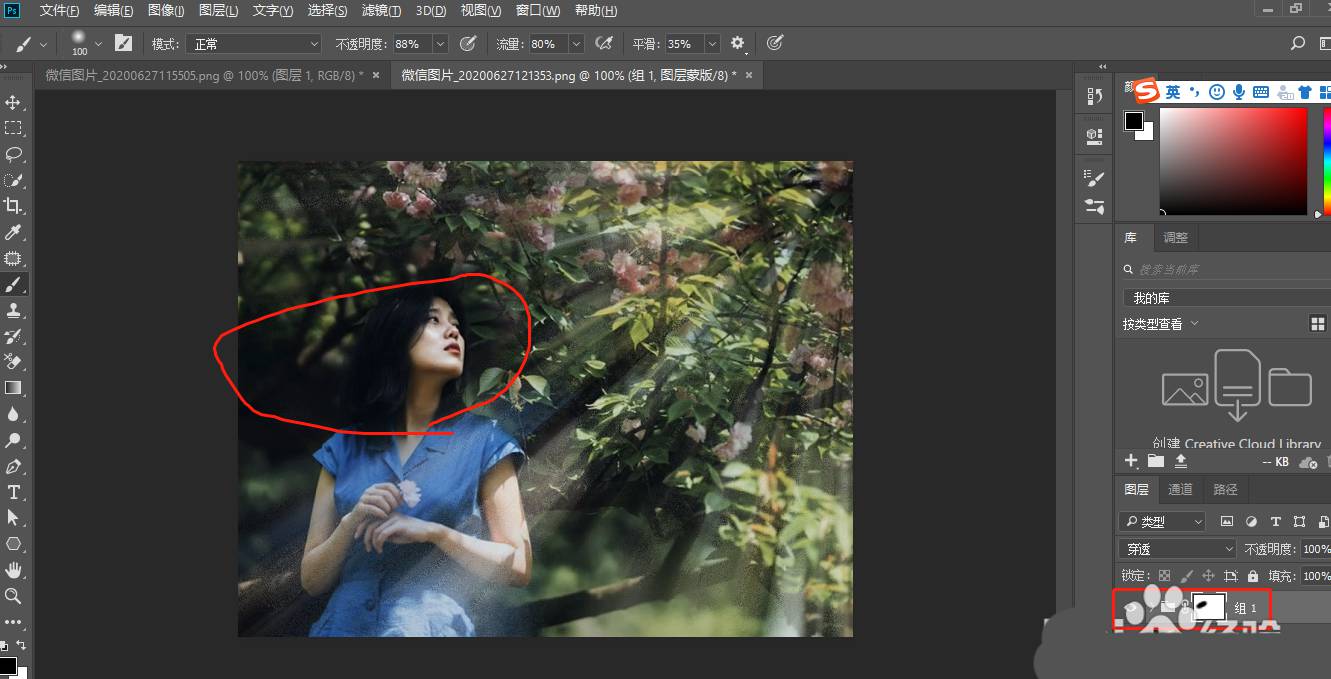Screen dimensions: 1331x679
Task: Open the layer blend mode 穿透 dropdown
Action: click(x=1176, y=548)
